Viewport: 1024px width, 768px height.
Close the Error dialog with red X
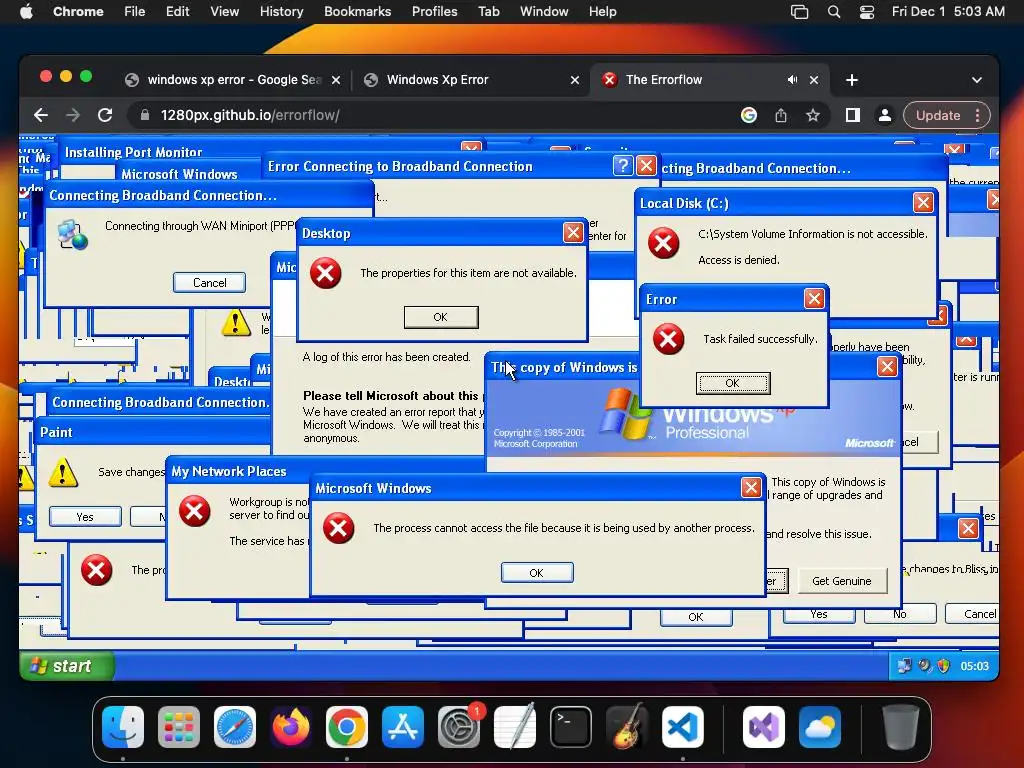pyautogui.click(x=814, y=299)
